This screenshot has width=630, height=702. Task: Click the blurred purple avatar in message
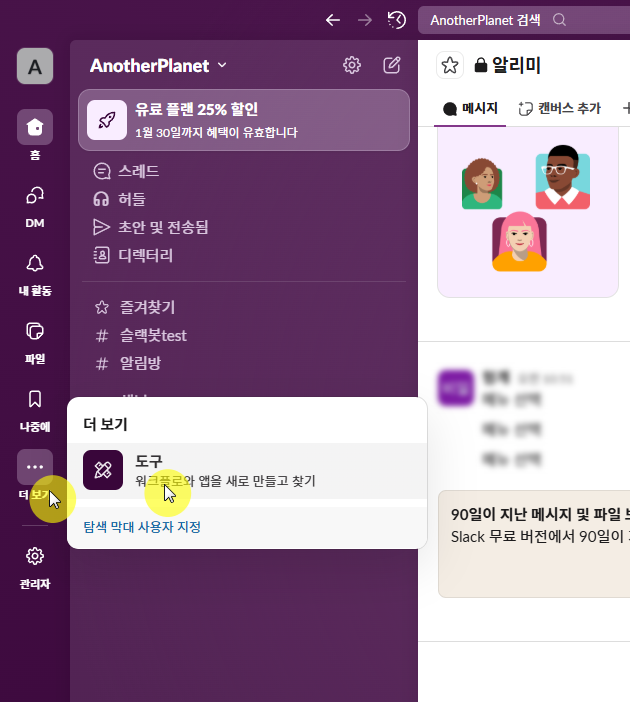point(456,388)
